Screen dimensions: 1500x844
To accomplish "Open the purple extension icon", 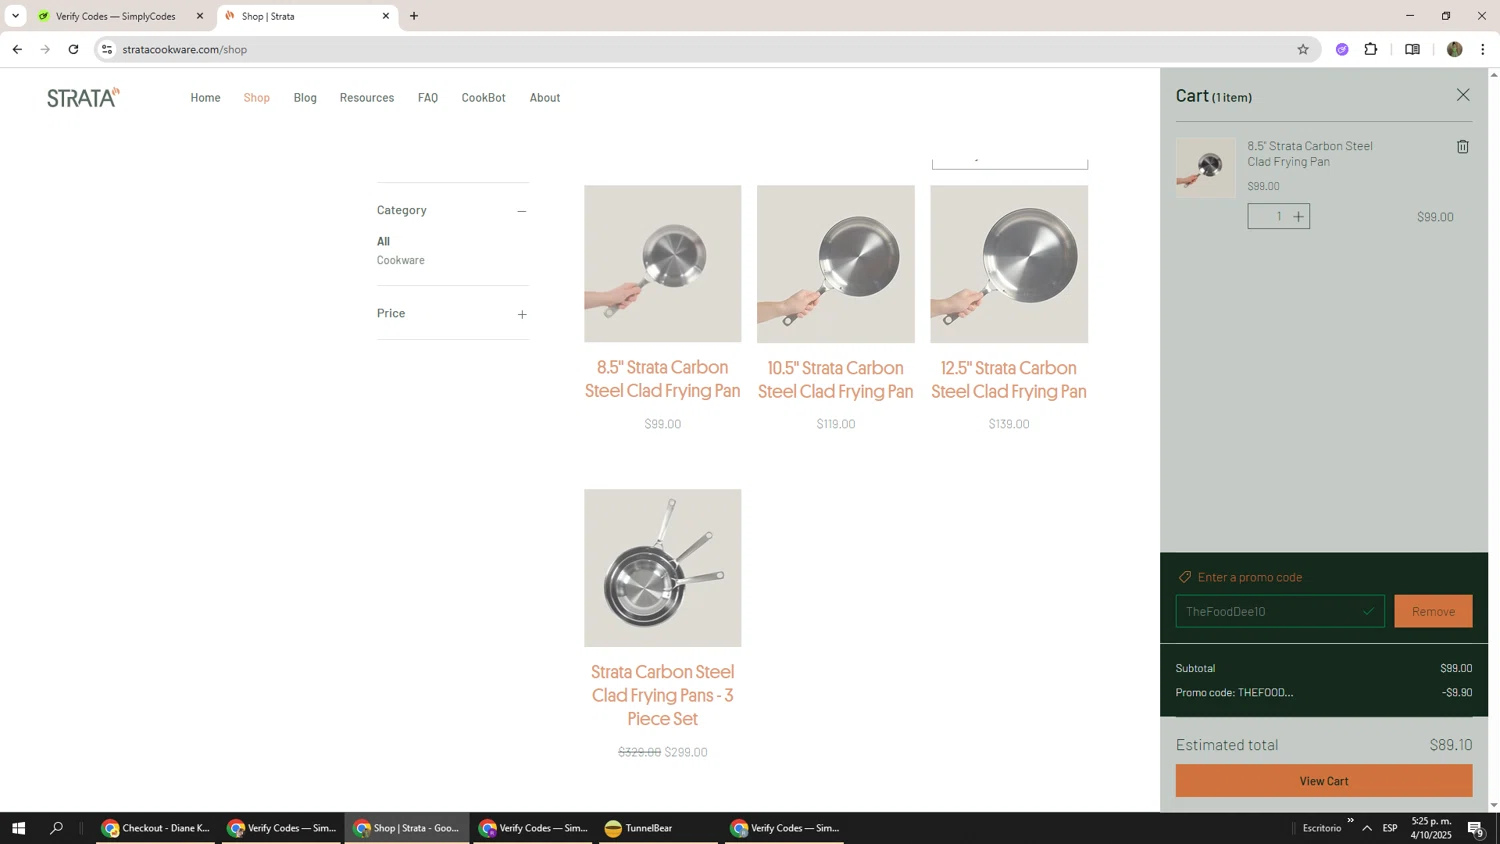I will (1341, 49).
